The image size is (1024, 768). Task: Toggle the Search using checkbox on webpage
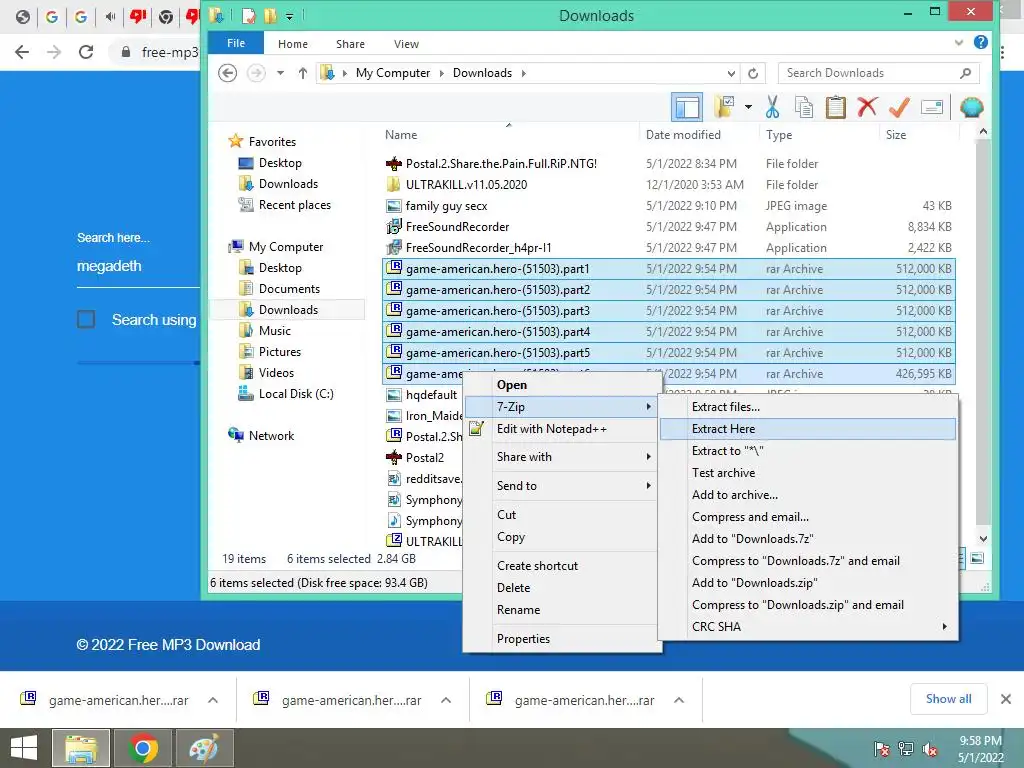point(86,320)
